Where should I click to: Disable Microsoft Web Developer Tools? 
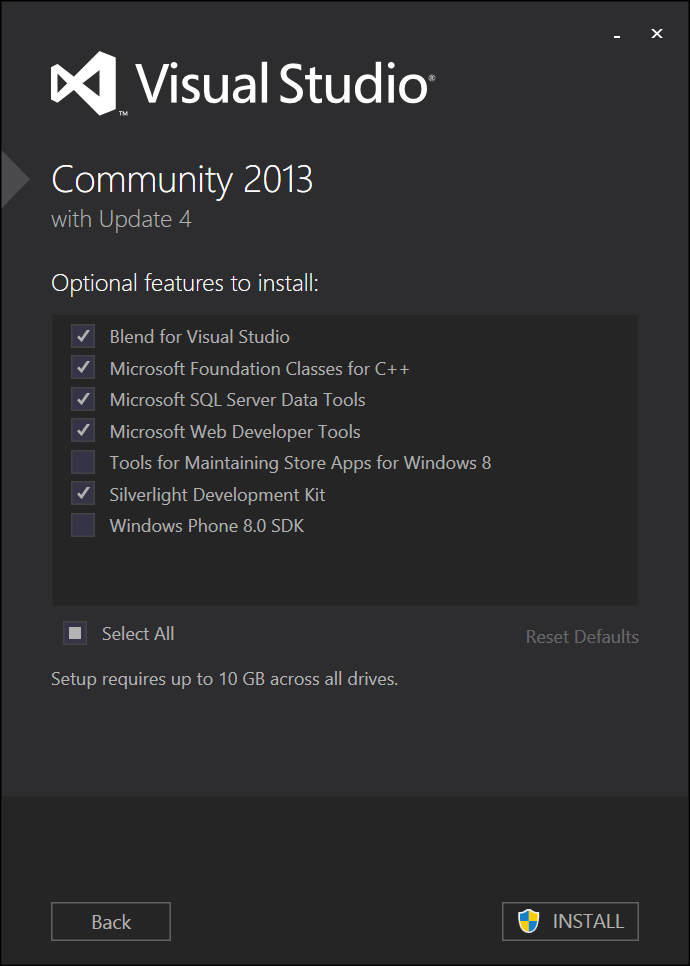83,430
